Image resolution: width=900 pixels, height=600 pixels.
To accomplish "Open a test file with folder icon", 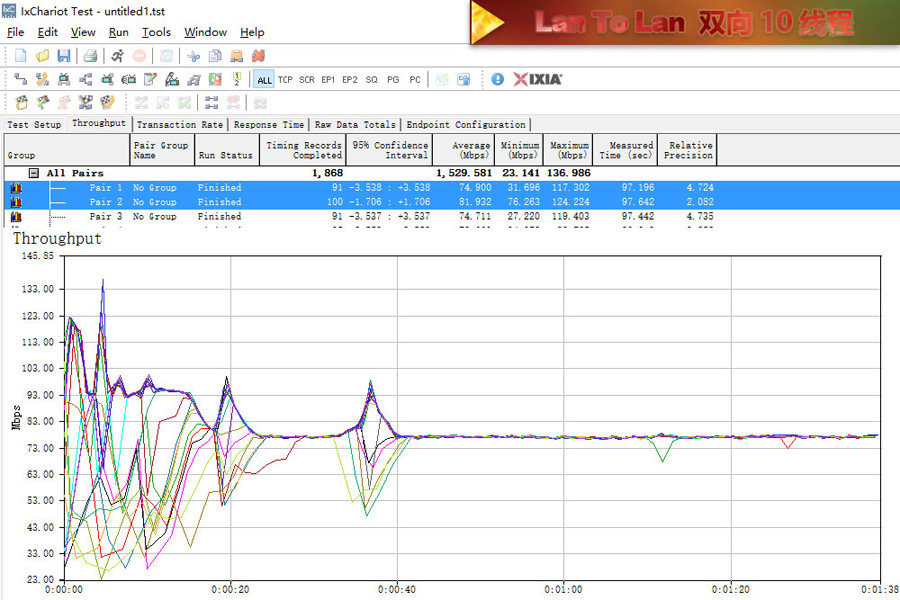I will 42,56.
